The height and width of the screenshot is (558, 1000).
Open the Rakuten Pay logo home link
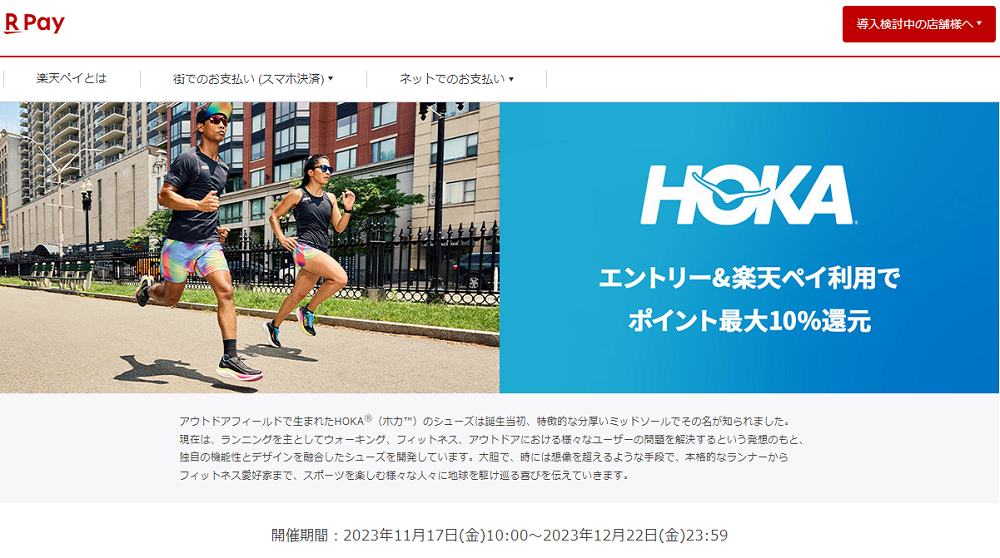click(x=34, y=24)
